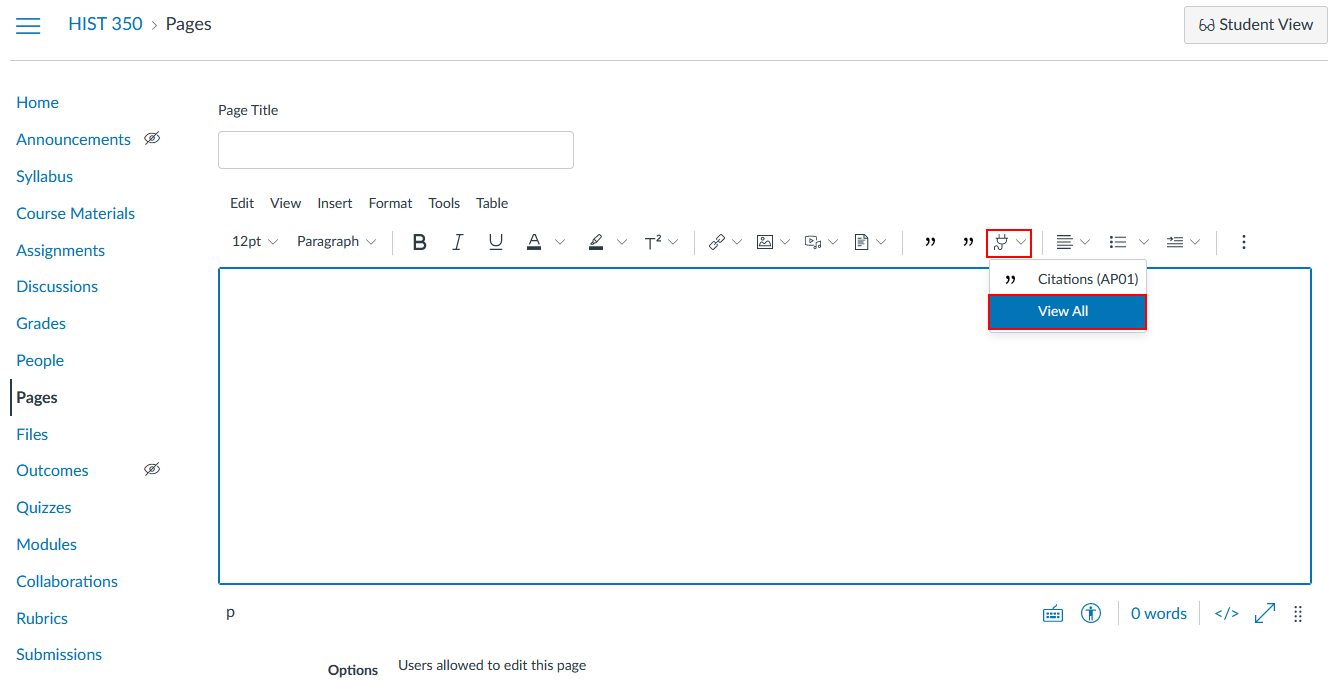Open text color picker arrow
The width and height of the screenshot is (1343, 681).
[560, 242]
